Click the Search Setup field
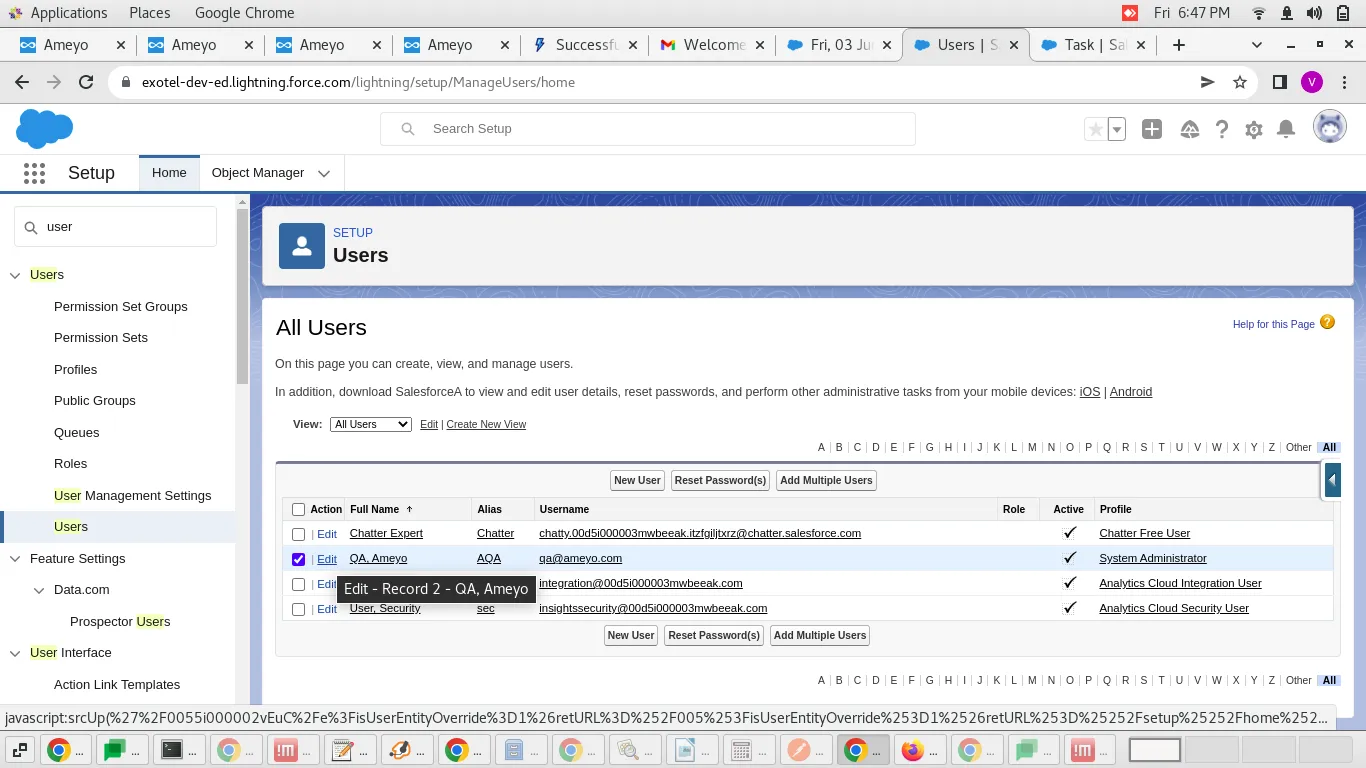Viewport: 1366px width, 768px height. coord(648,129)
